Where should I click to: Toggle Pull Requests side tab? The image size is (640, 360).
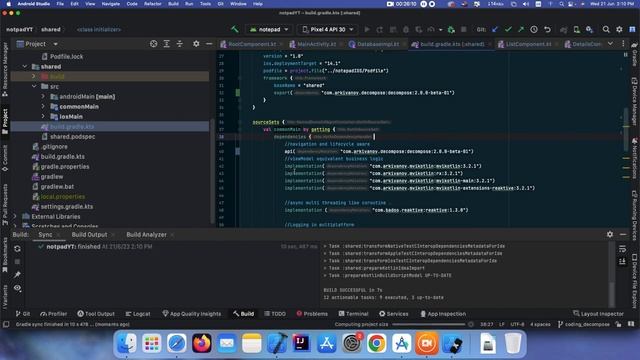(5, 204)
